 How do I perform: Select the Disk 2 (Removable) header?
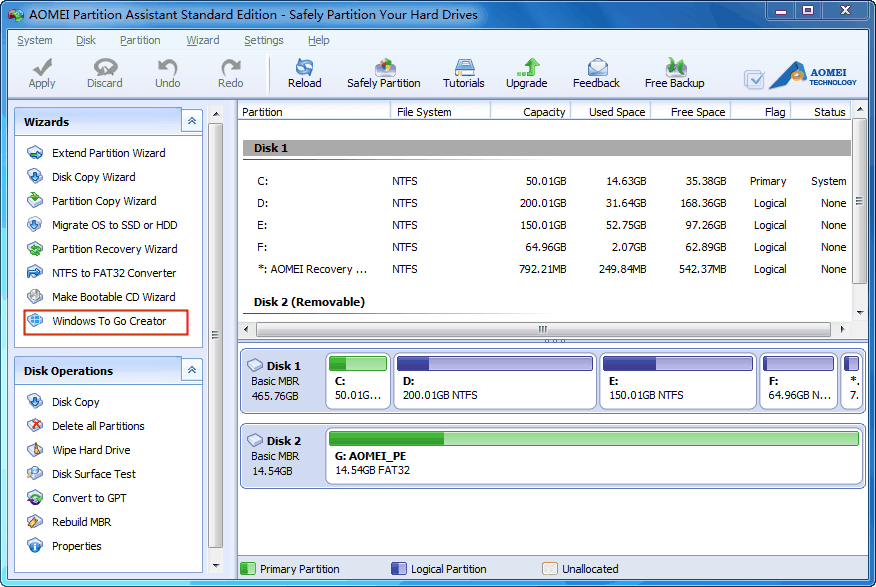click(309, 302)
